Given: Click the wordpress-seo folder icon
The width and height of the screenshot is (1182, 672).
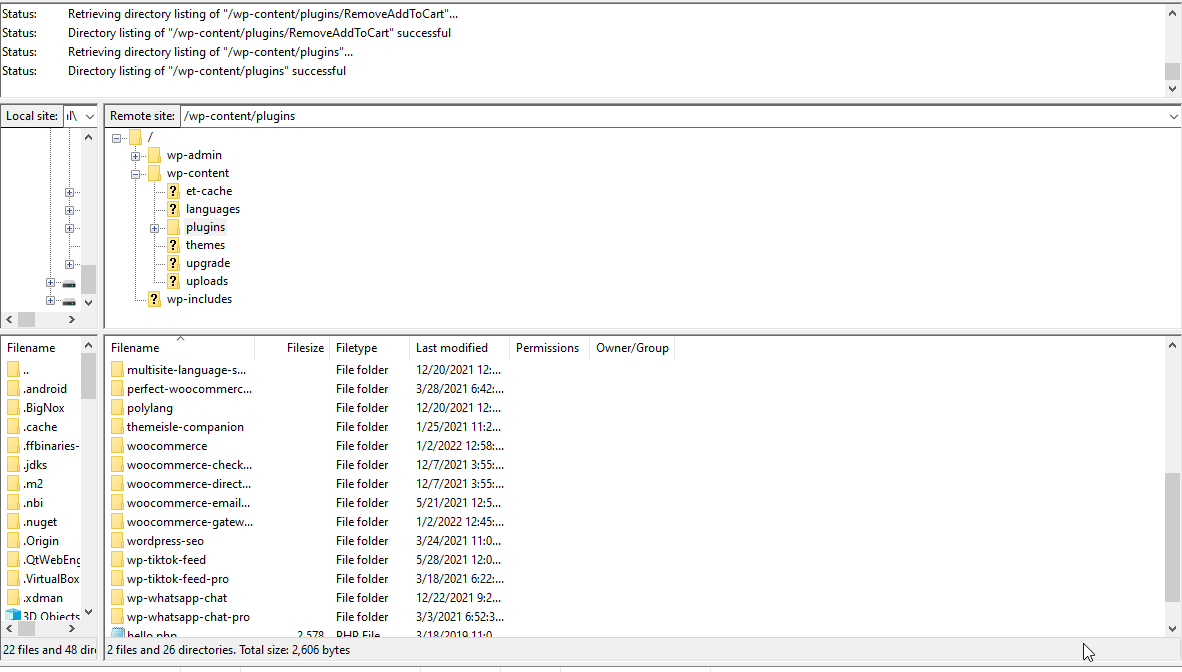Looking at the screenshot, I should pyautogui.click(x=117, y=541).
